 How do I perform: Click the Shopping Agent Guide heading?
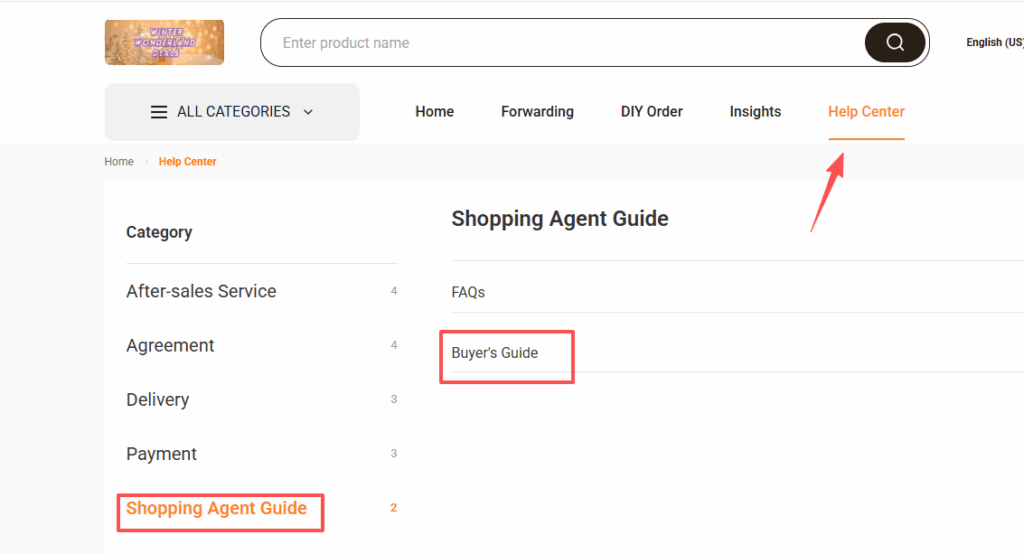(x=560, y=218)
